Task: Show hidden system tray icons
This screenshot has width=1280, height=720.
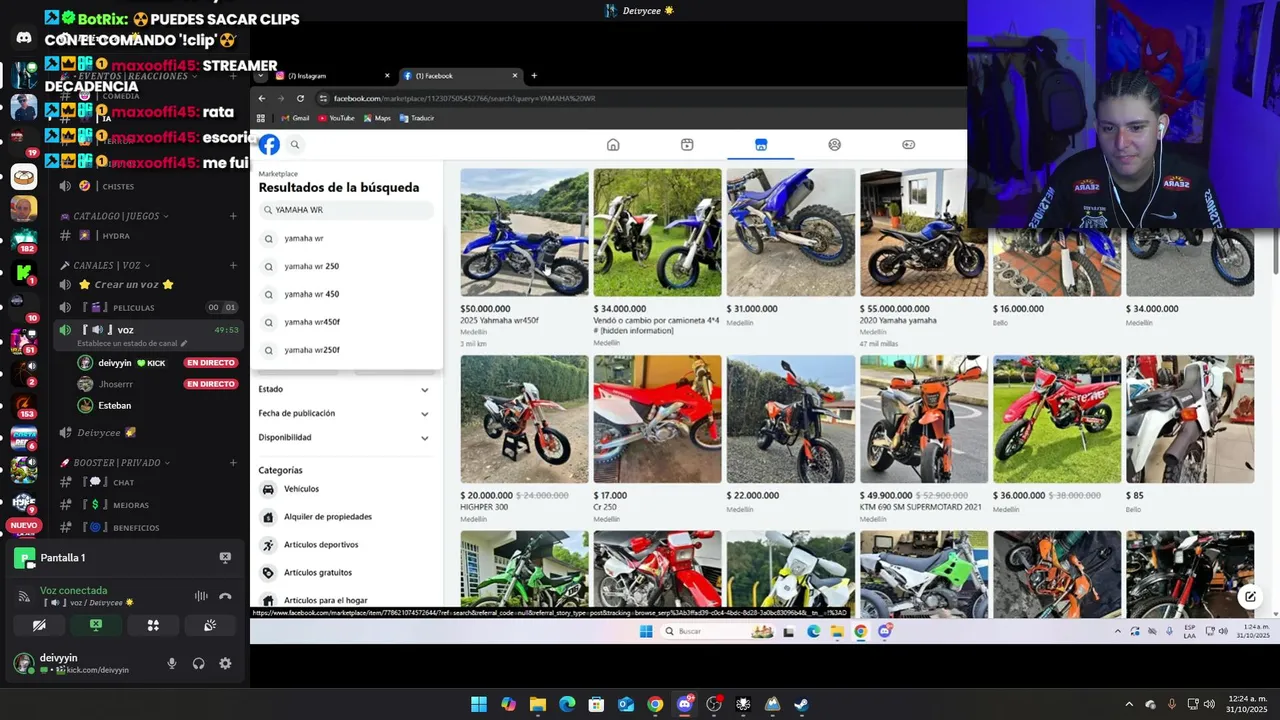Action: tap(1129, 704)
